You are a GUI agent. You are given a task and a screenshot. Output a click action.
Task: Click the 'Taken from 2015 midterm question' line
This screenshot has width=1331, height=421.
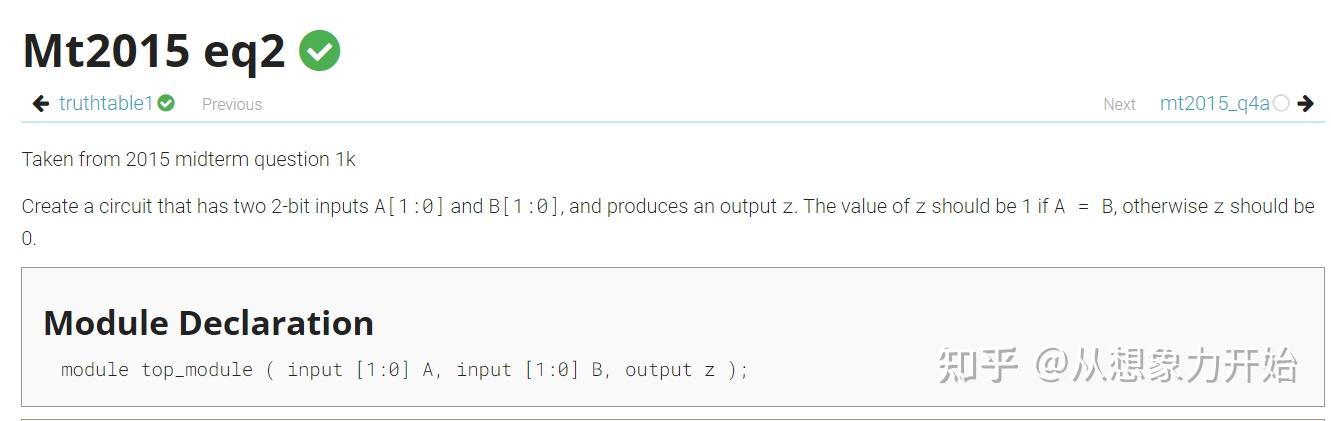[188, 159]
